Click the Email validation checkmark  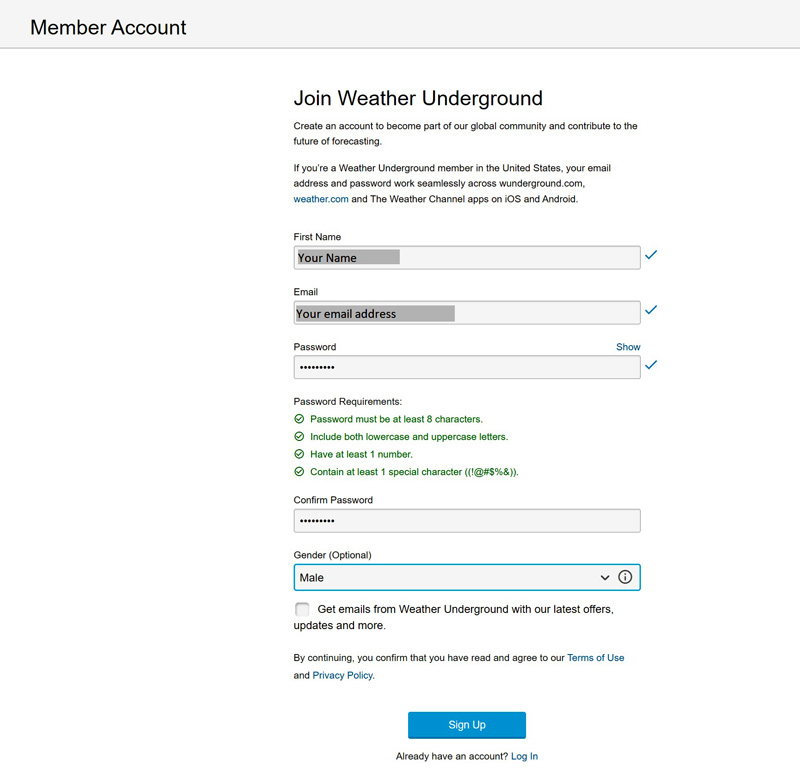[651, 310]
